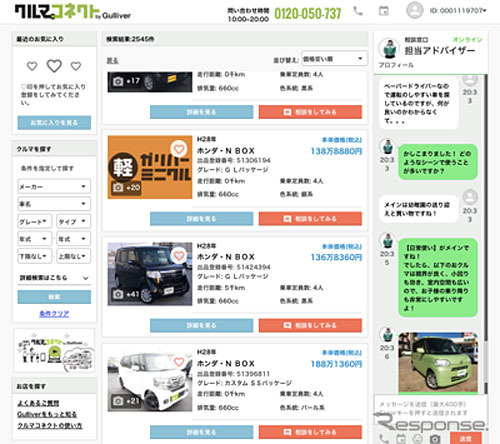Click the camera attach icon in chat toolbar
500x444 pixels.
[x=435, y=439]
